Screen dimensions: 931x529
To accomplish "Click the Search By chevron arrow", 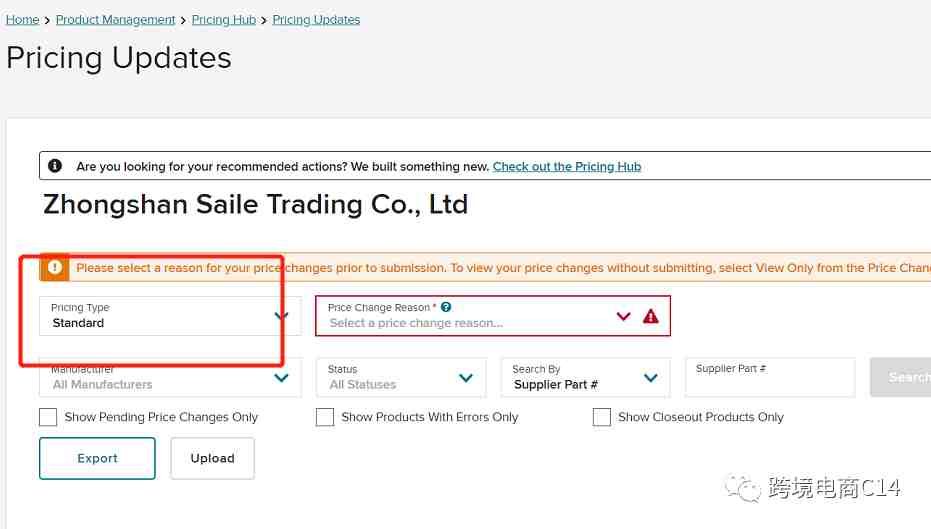I will (x=651, y=378).
